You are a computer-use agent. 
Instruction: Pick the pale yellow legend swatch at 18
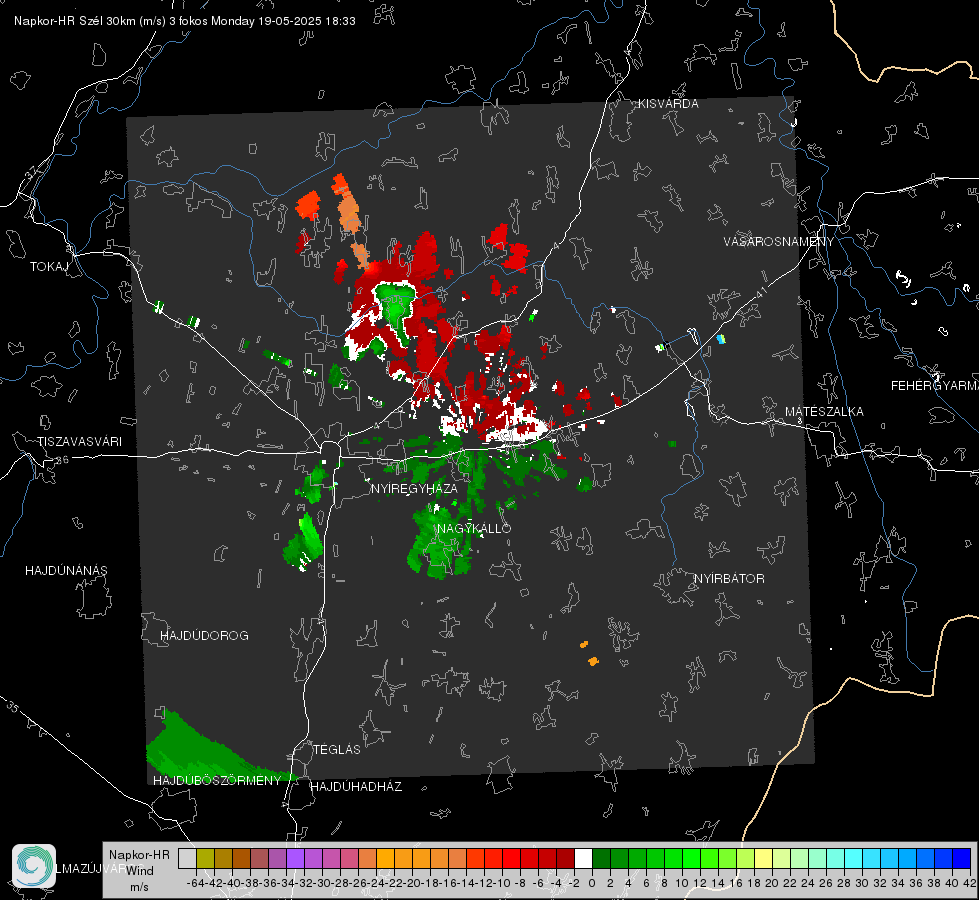[x=763, y=858]
